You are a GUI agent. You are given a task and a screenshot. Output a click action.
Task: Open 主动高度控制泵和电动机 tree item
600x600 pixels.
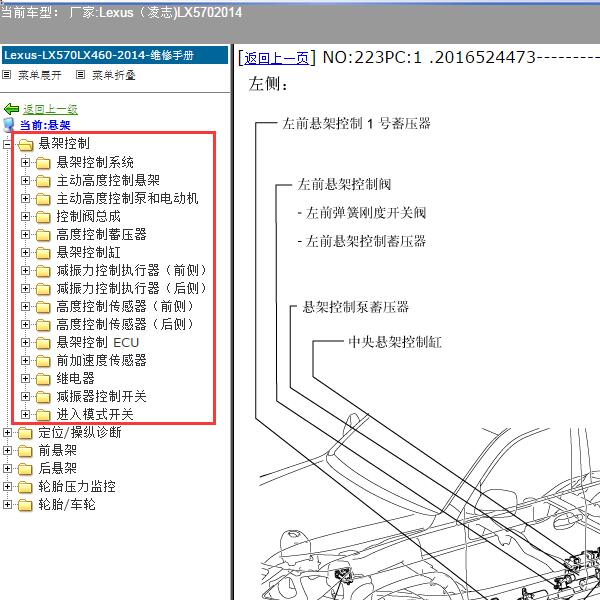(127, 198)
